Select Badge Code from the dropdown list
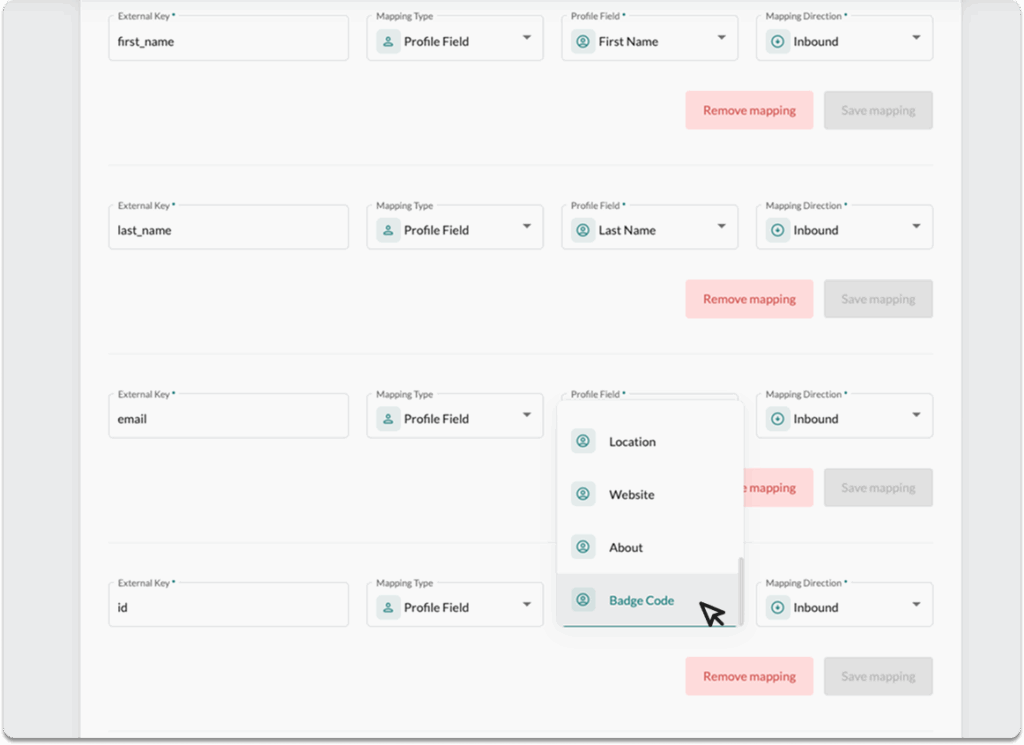Viewport: 1024px width, 745px height. pos(641,601)
